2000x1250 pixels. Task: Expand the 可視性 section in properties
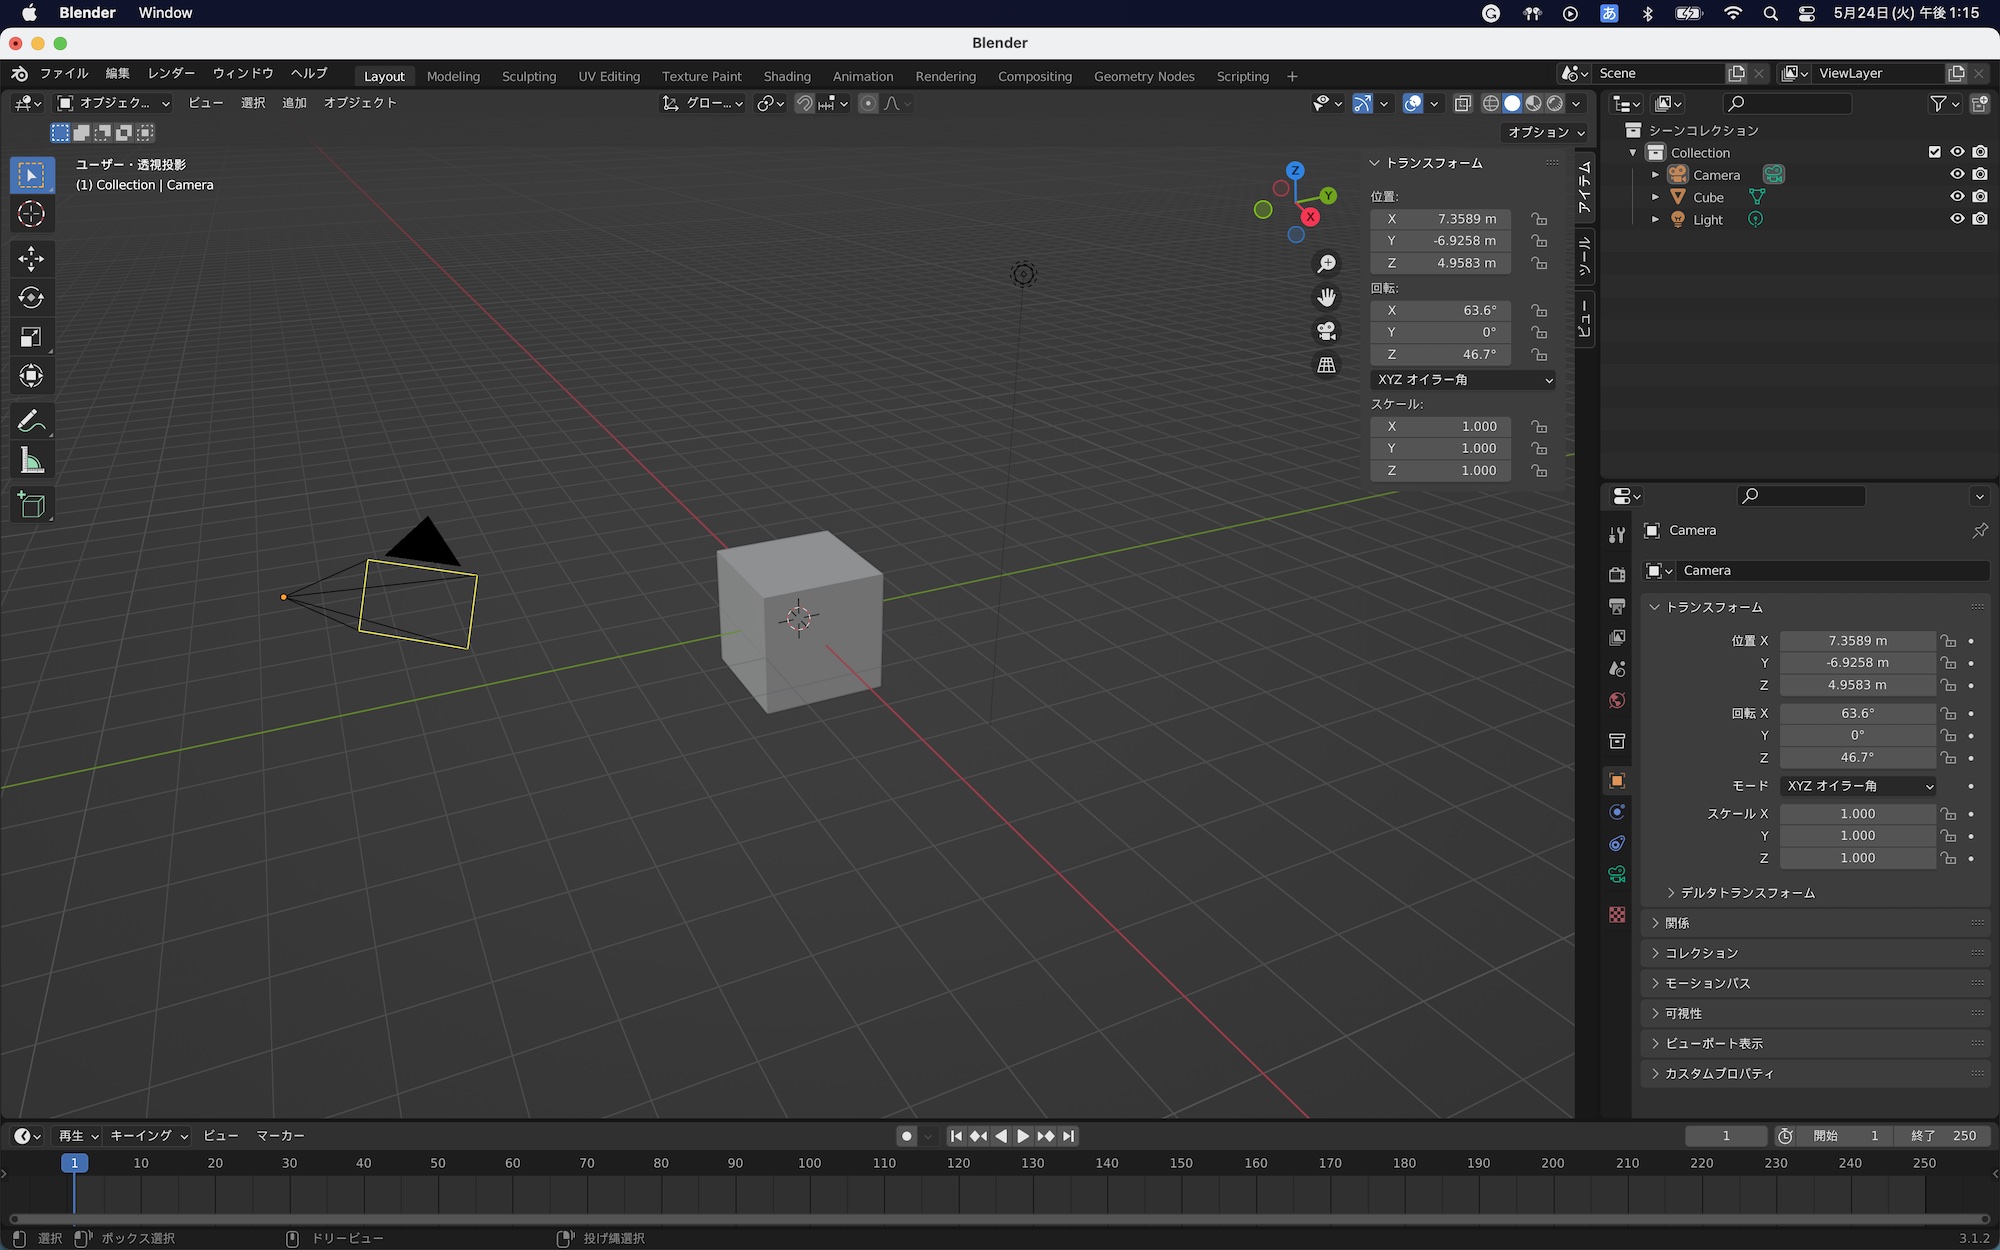1685,1013
